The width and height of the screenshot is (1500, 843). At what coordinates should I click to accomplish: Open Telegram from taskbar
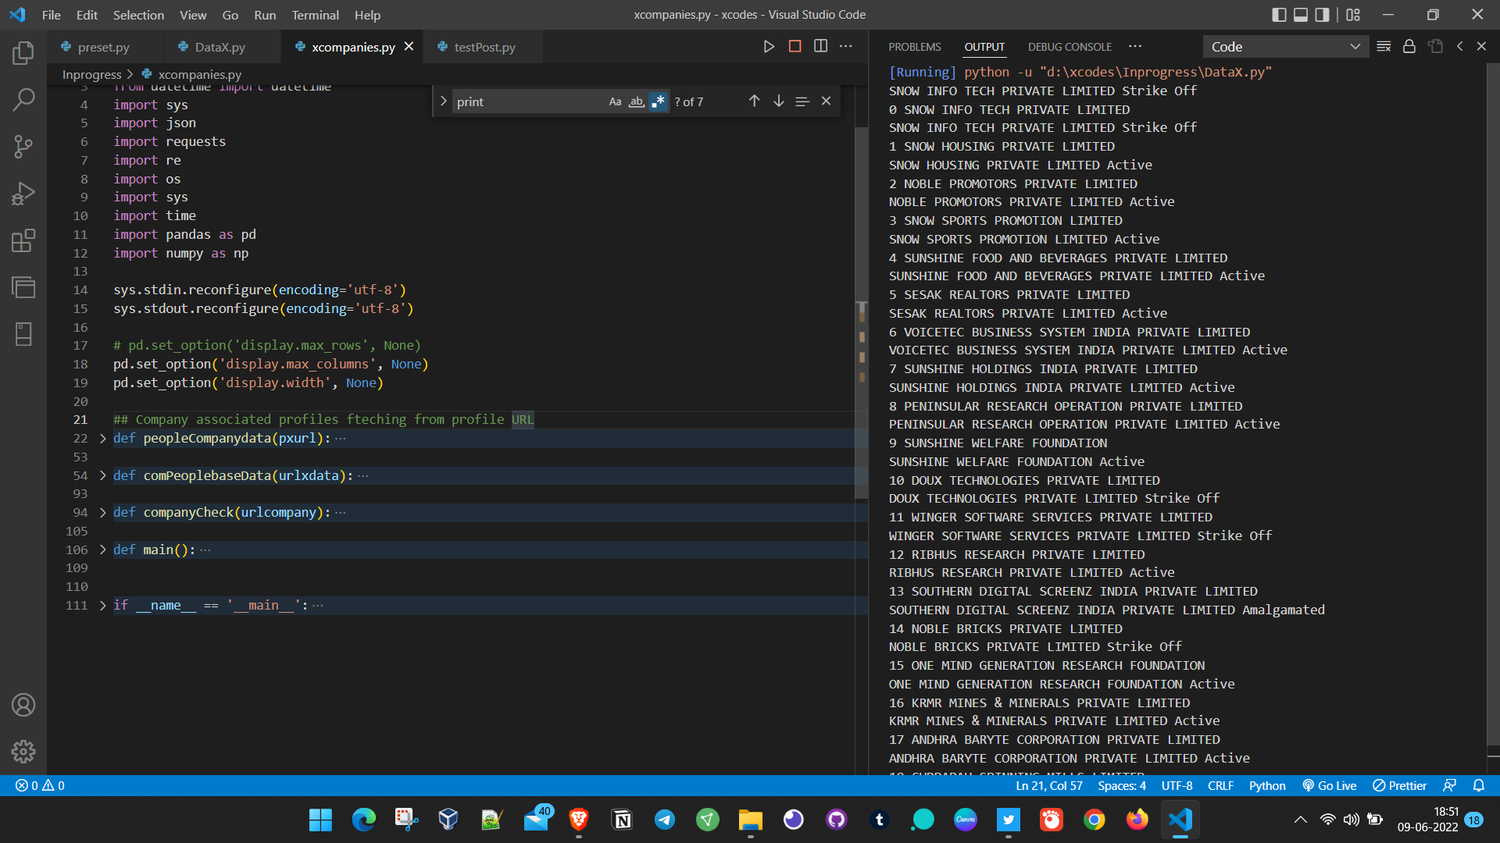pos(664,820)
